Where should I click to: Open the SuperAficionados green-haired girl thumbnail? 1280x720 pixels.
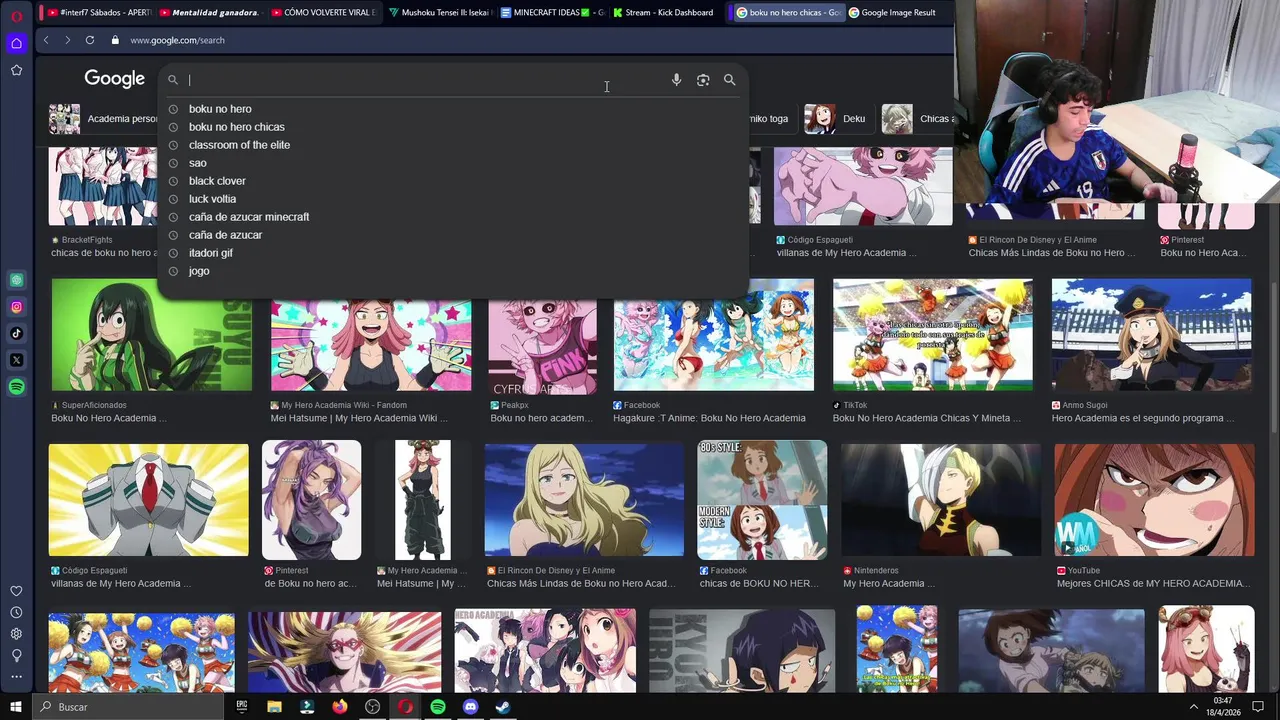(152, 335)
